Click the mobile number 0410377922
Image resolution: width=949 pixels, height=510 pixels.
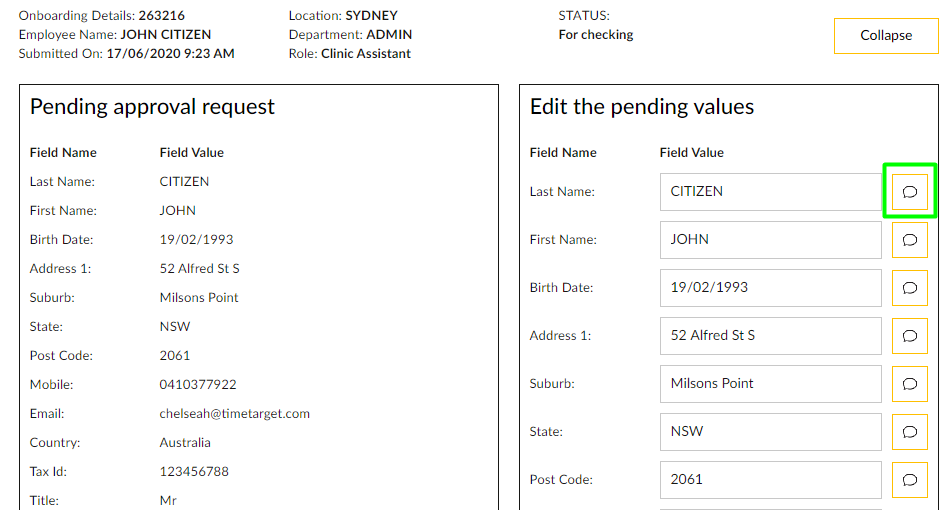click(198, 385)
